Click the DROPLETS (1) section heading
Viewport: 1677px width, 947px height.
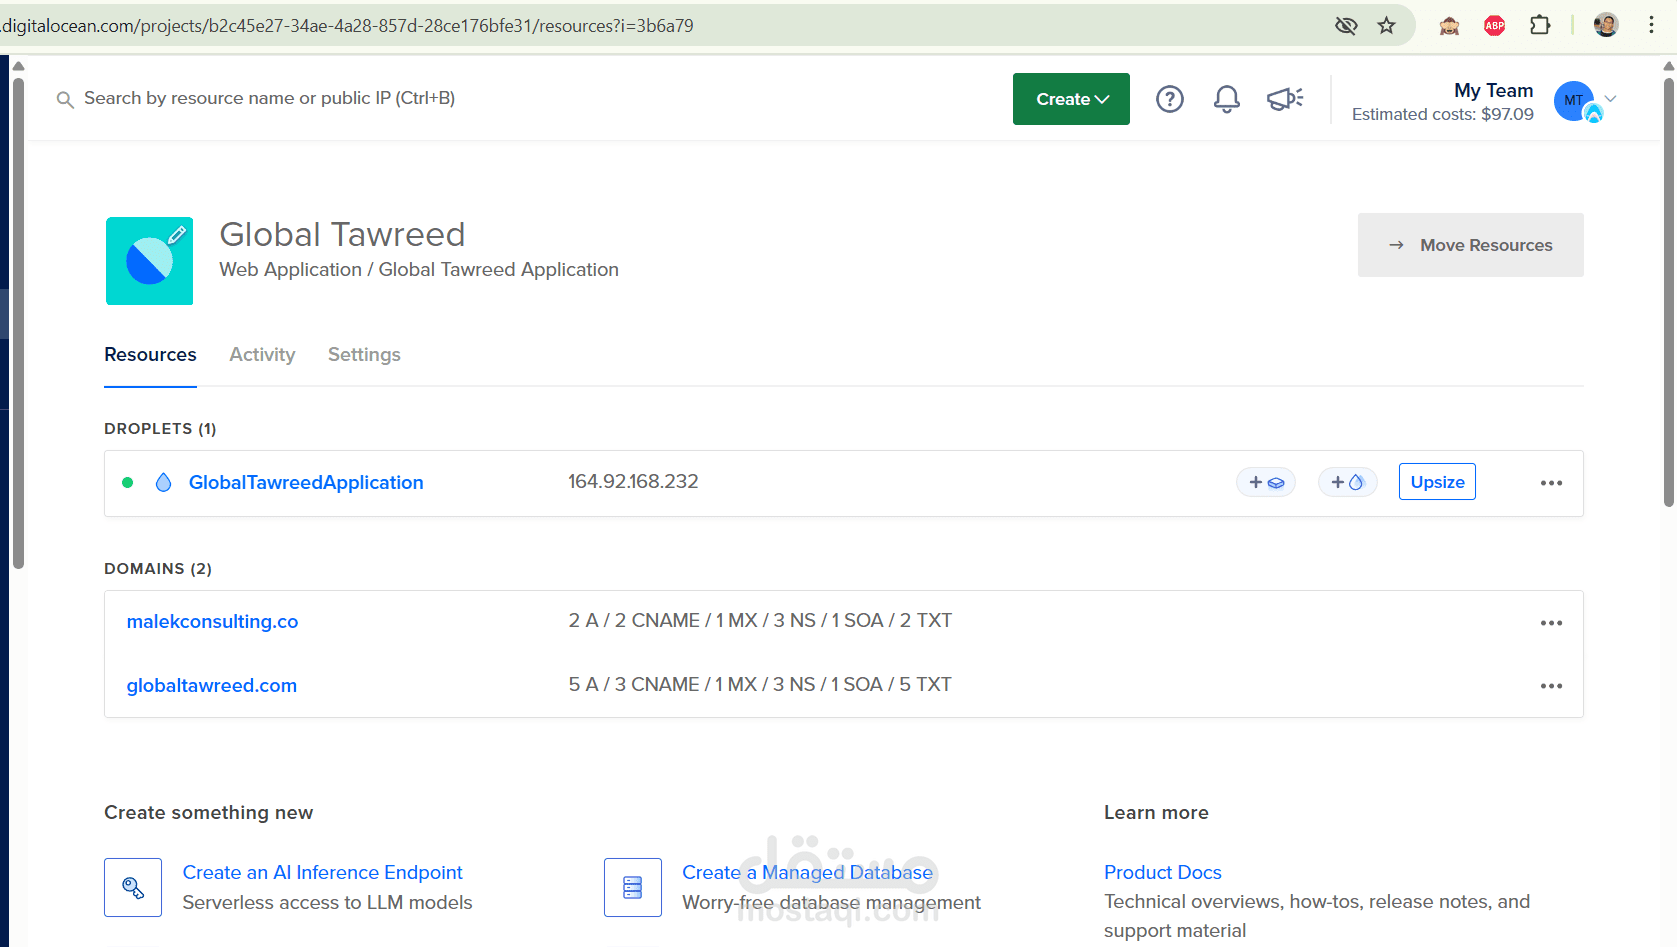click(160, 429)
